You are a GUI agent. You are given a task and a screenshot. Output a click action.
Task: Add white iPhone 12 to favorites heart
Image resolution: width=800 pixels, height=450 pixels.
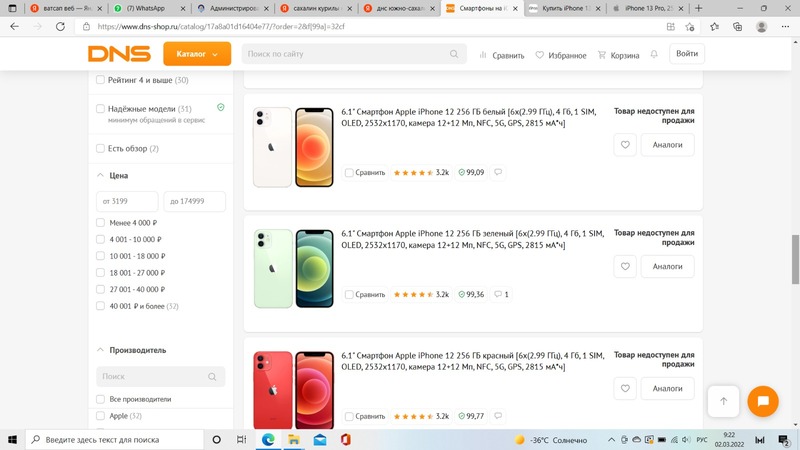625,145
